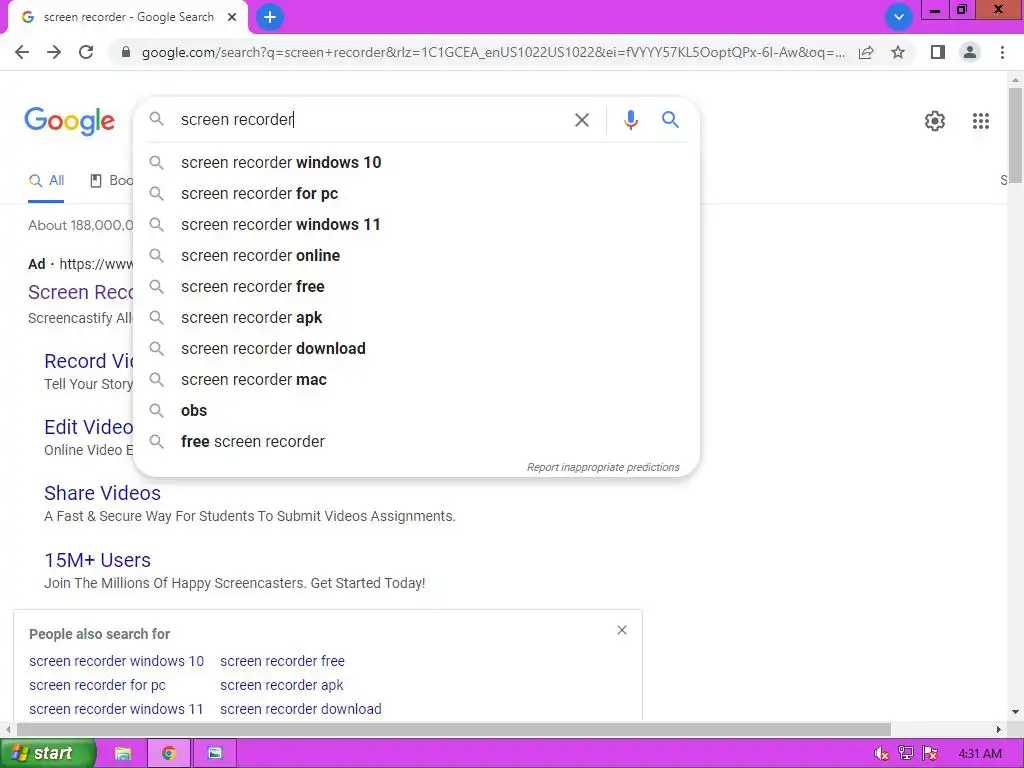Viewport: 1024px width, 768px height.
Task: Open a new browser tab
Action: pyautogui.click(x=270, y=17)
